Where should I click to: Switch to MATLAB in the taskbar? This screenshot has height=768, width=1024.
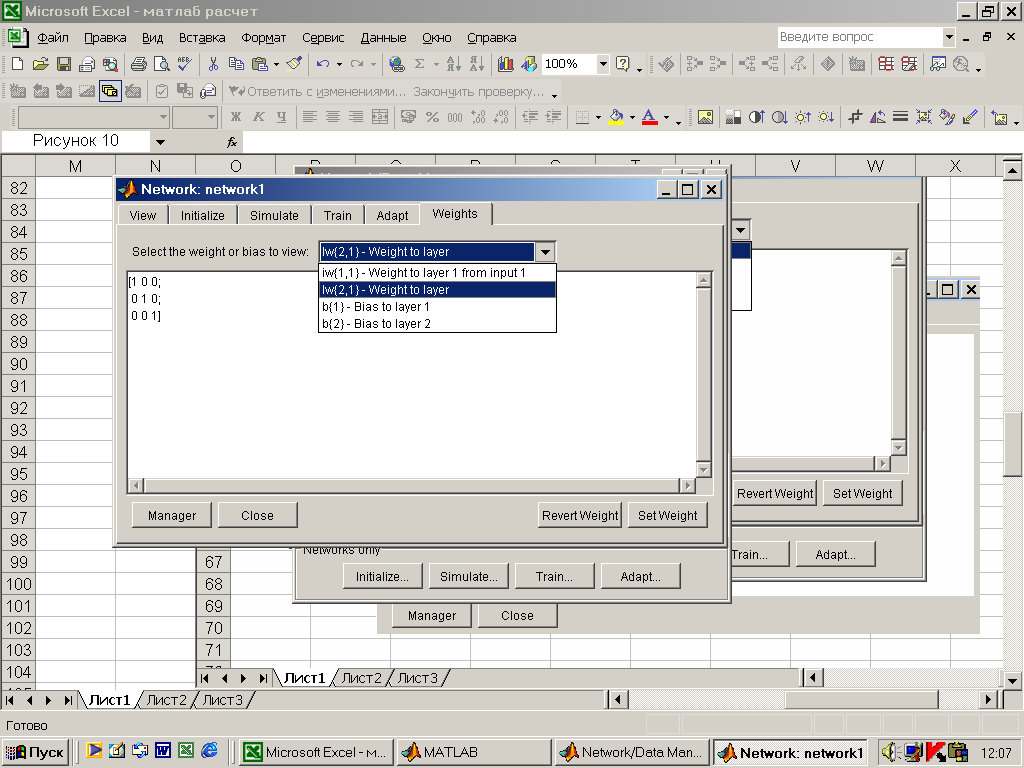click(x=474, y=752)
